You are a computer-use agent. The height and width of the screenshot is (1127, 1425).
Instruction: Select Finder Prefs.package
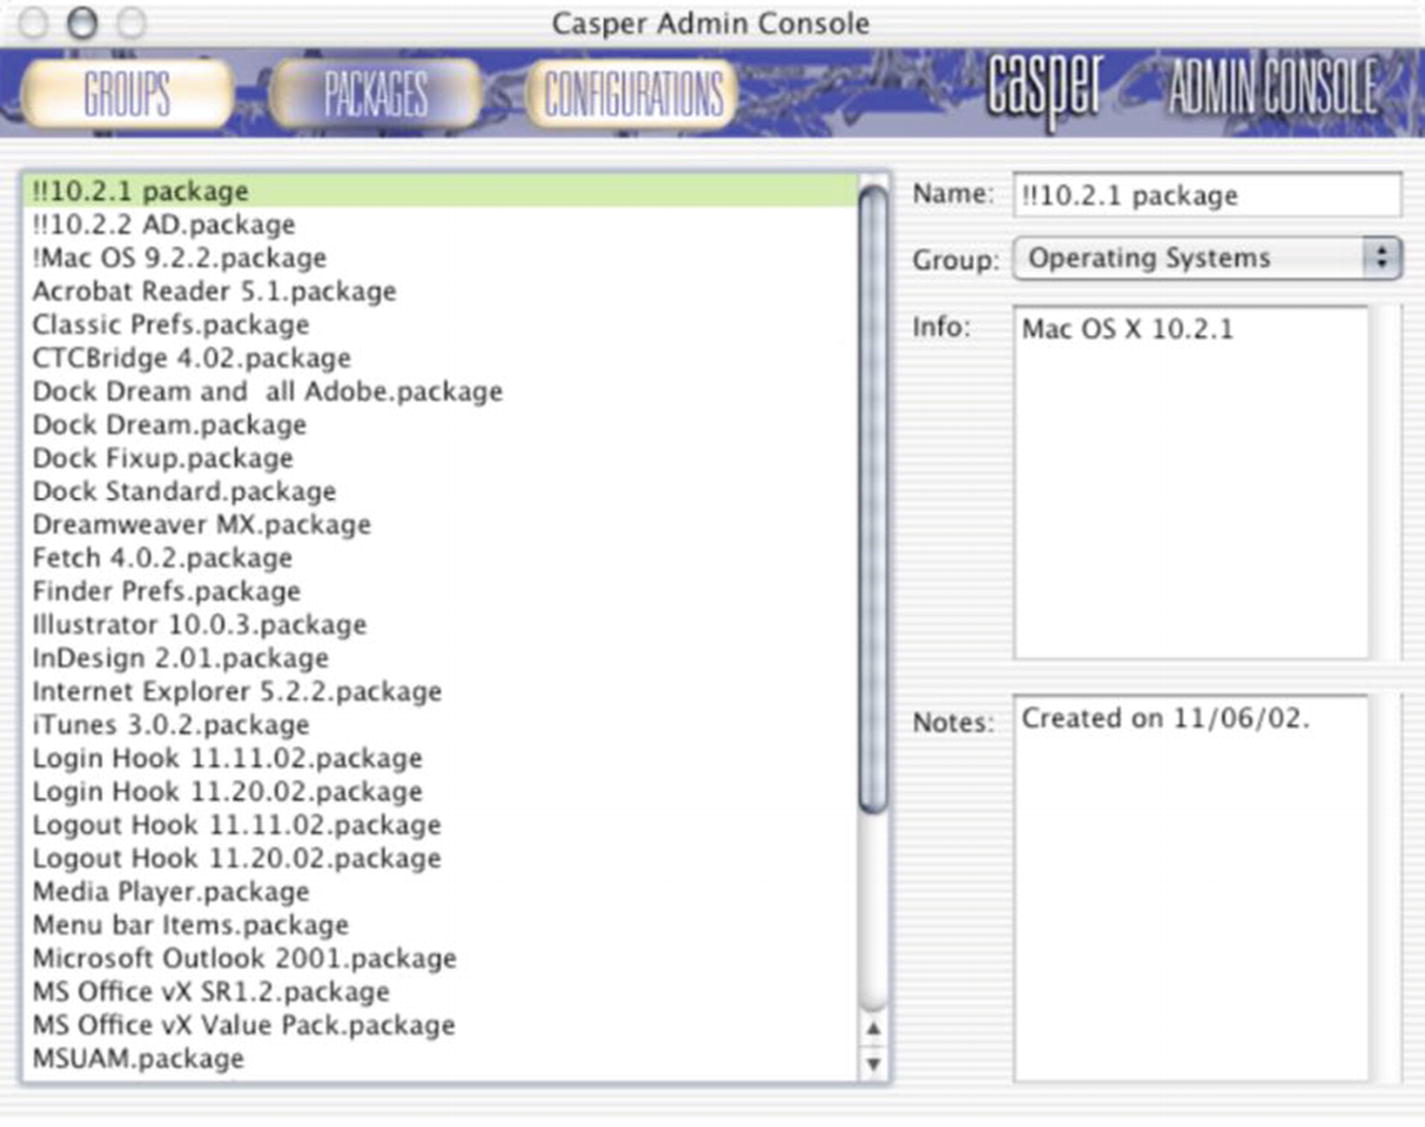440,591
